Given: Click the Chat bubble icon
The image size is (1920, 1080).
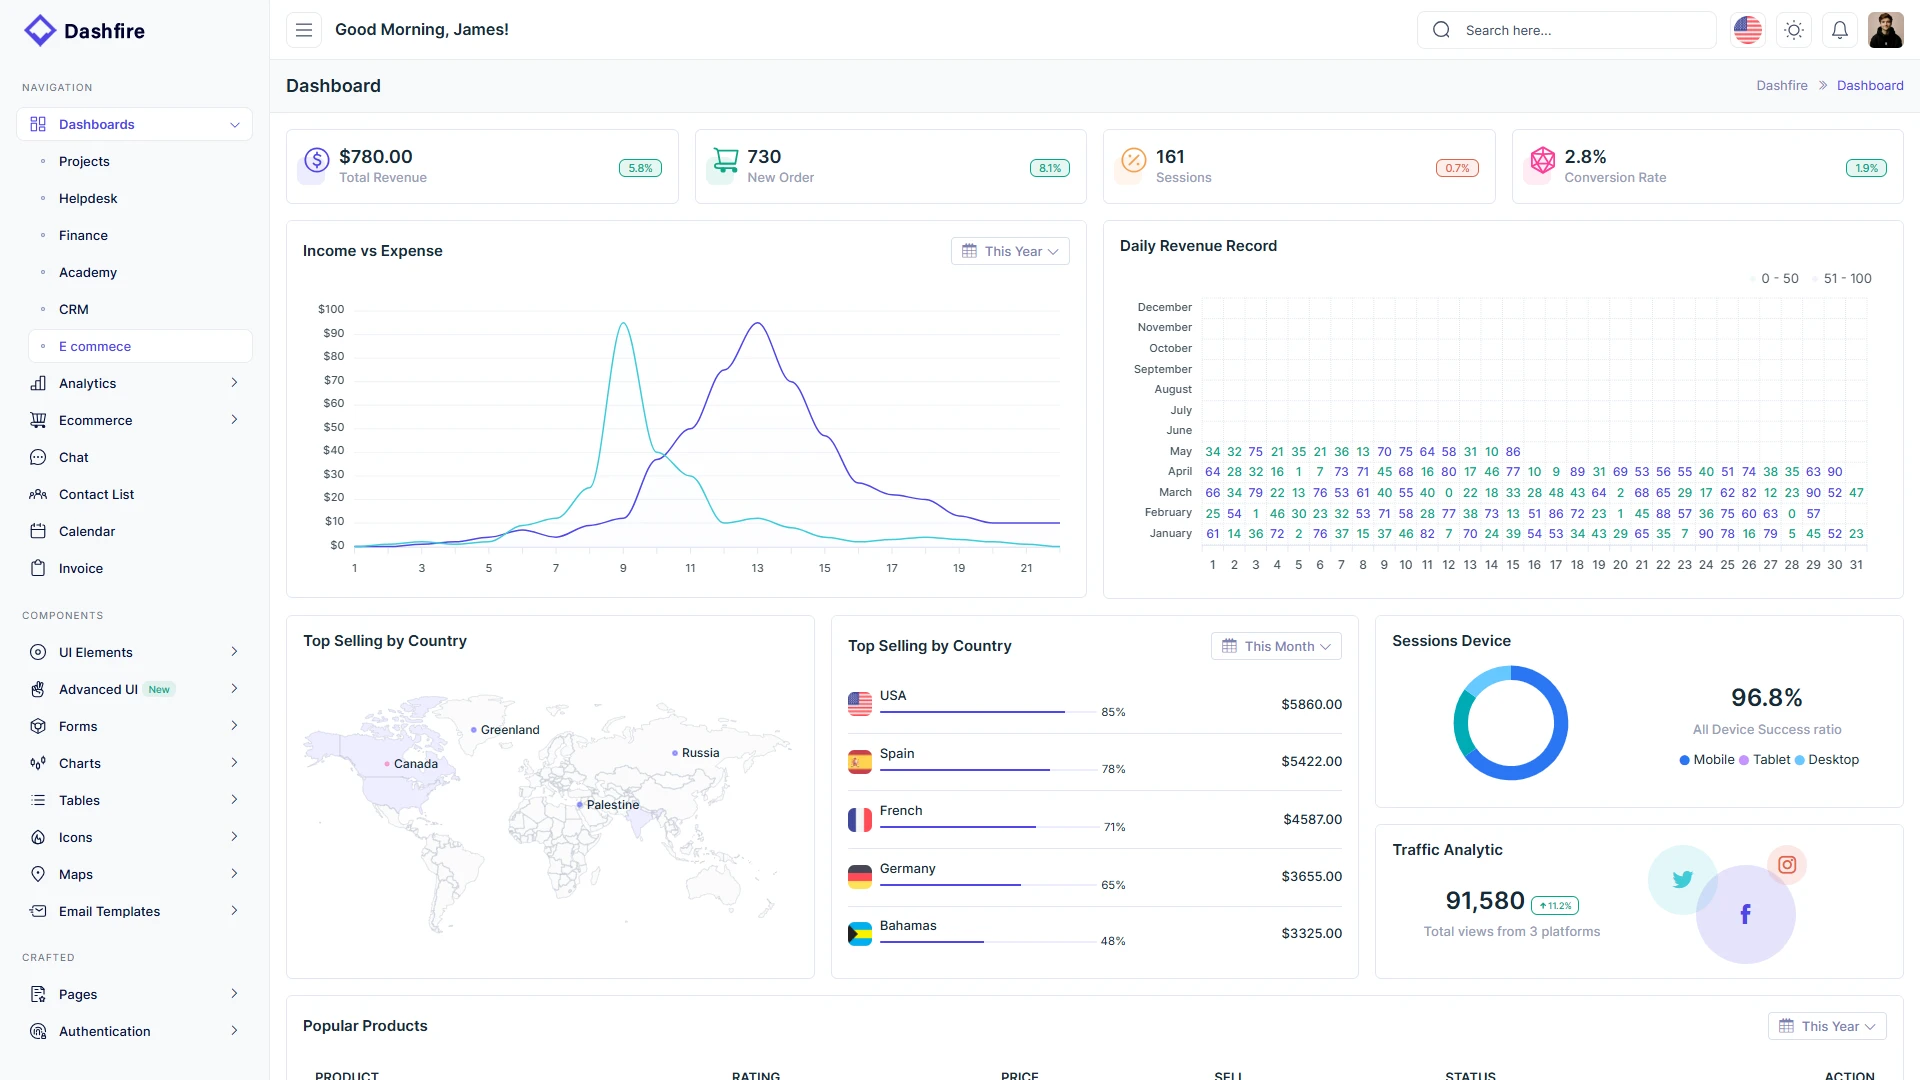Looking at the screenshot, I should 38,457.
